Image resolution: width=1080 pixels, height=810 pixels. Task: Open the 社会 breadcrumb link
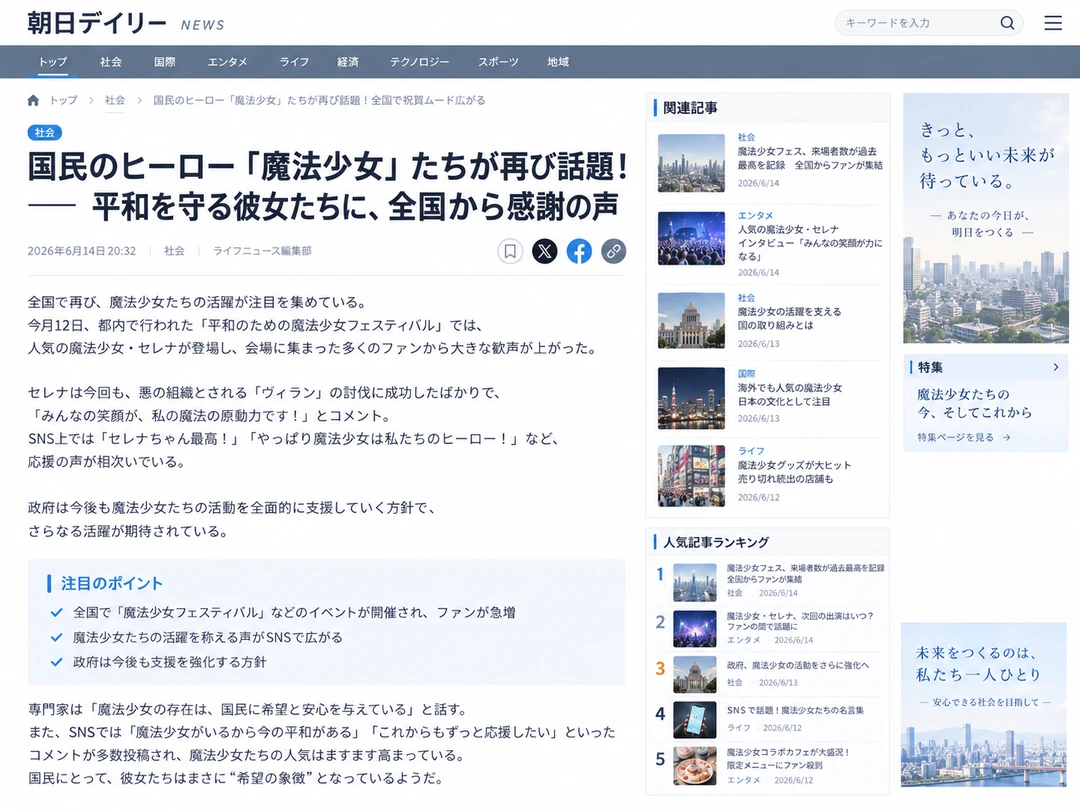115,101
